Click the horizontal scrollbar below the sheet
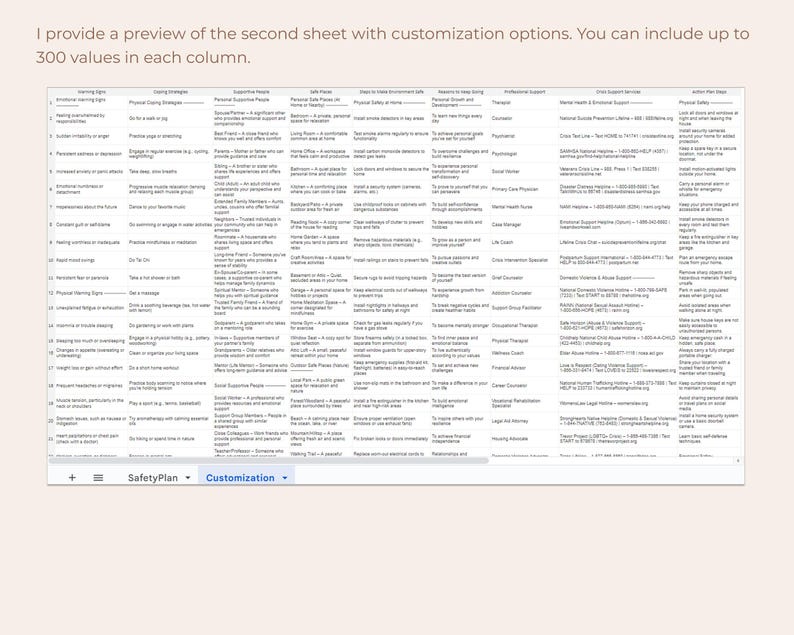 [x=268, y=461]
